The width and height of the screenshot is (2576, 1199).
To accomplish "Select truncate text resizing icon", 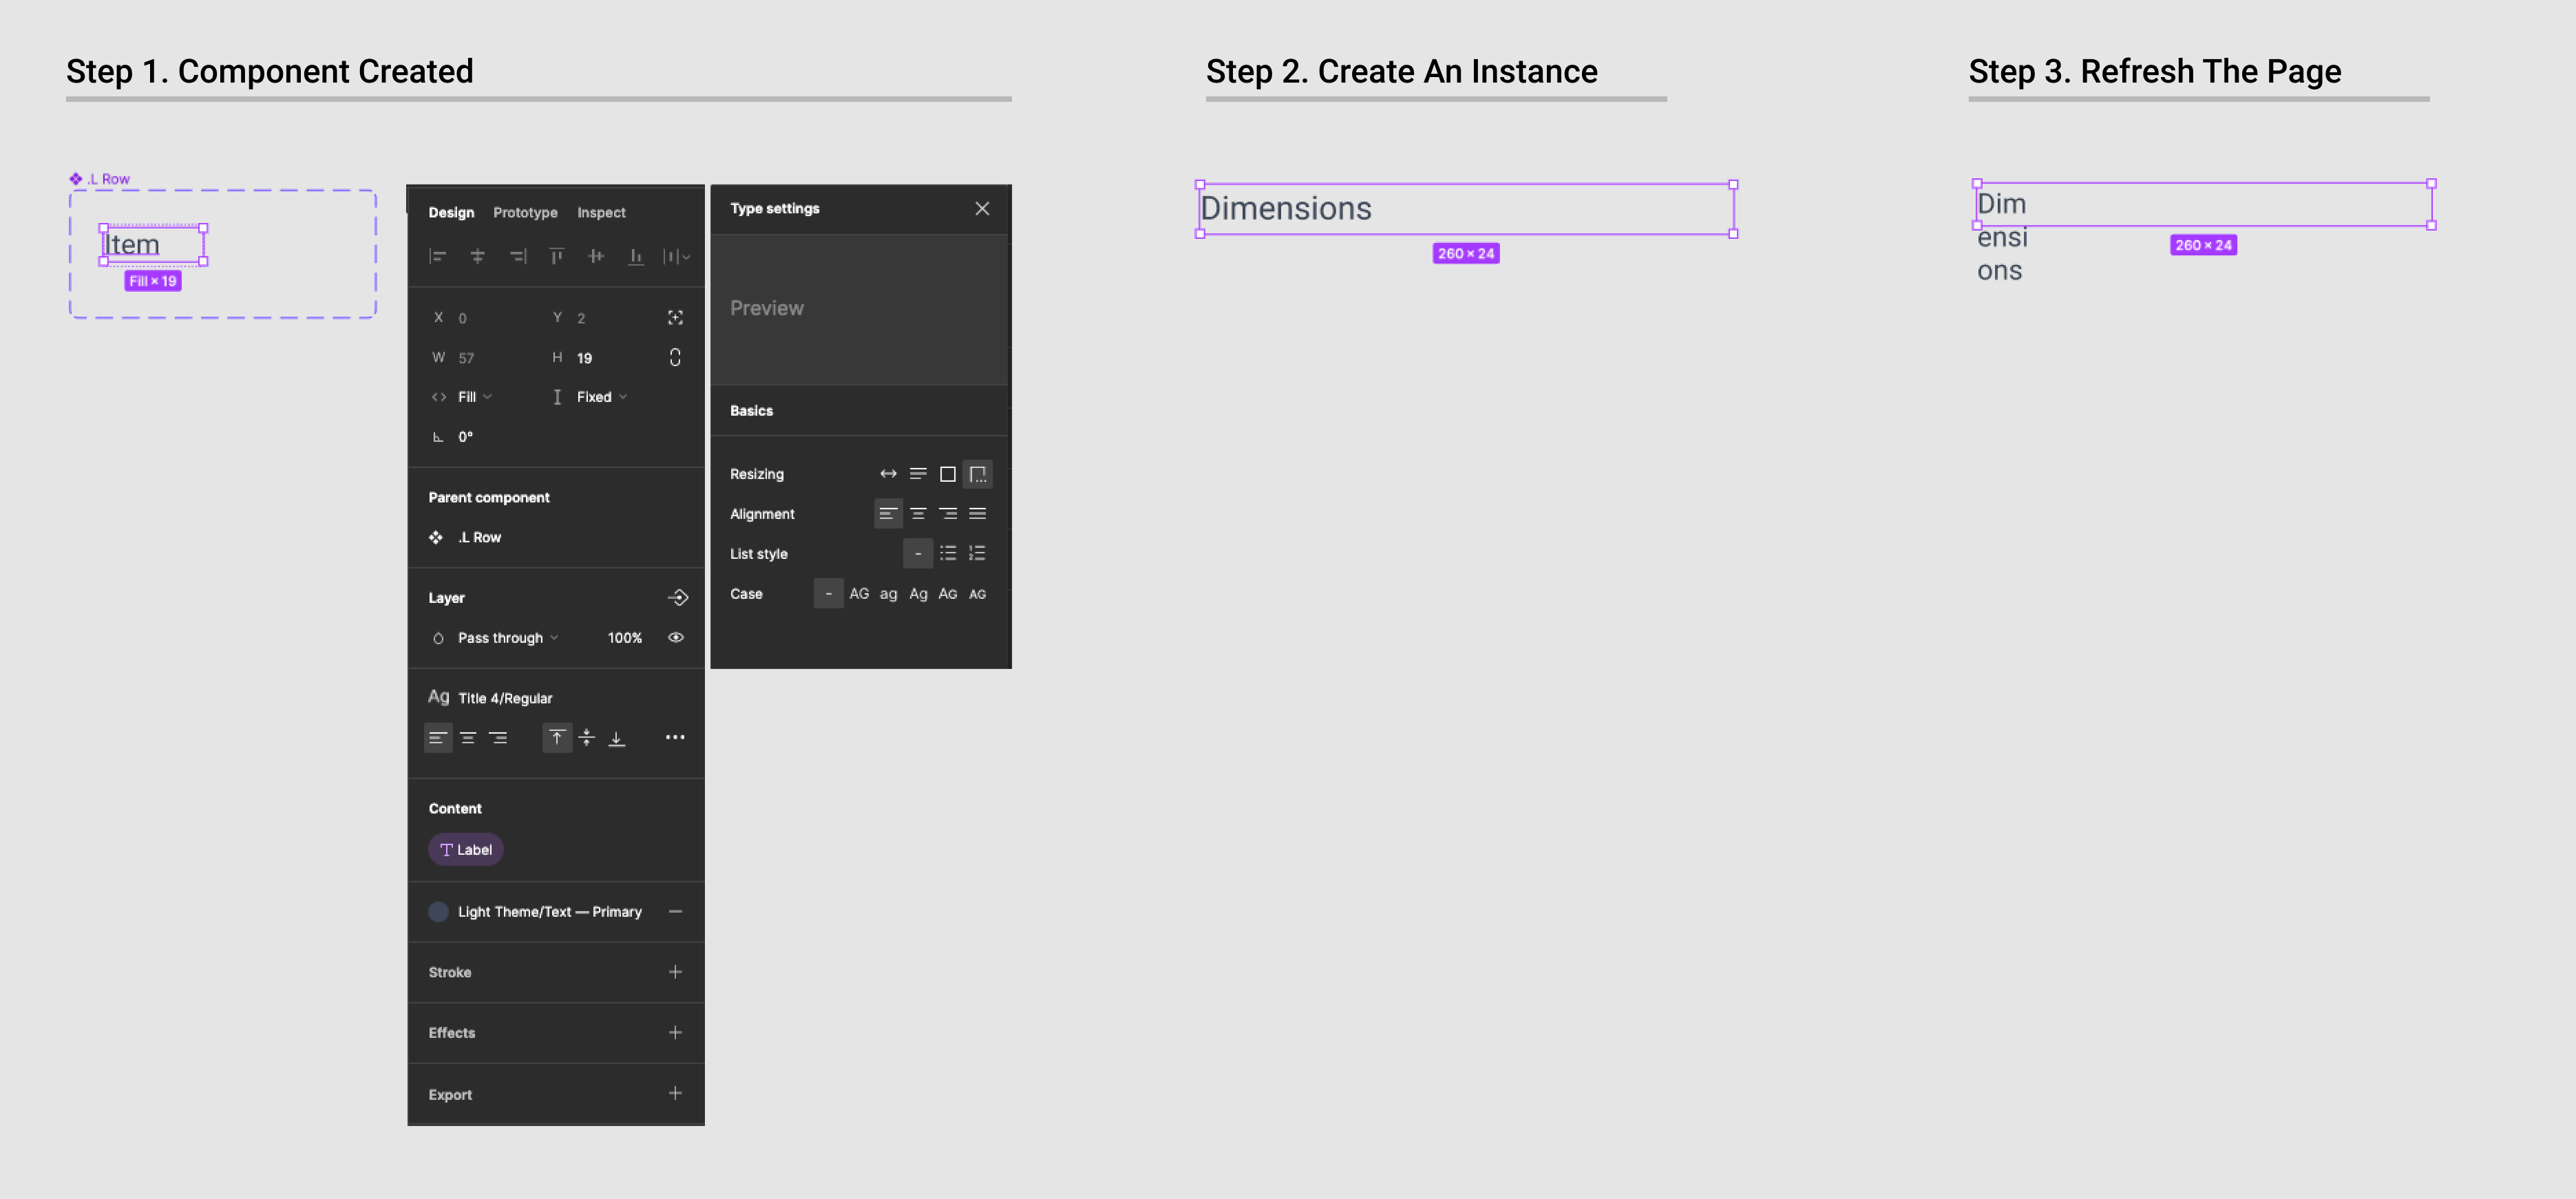I will [x=978, y=474].
